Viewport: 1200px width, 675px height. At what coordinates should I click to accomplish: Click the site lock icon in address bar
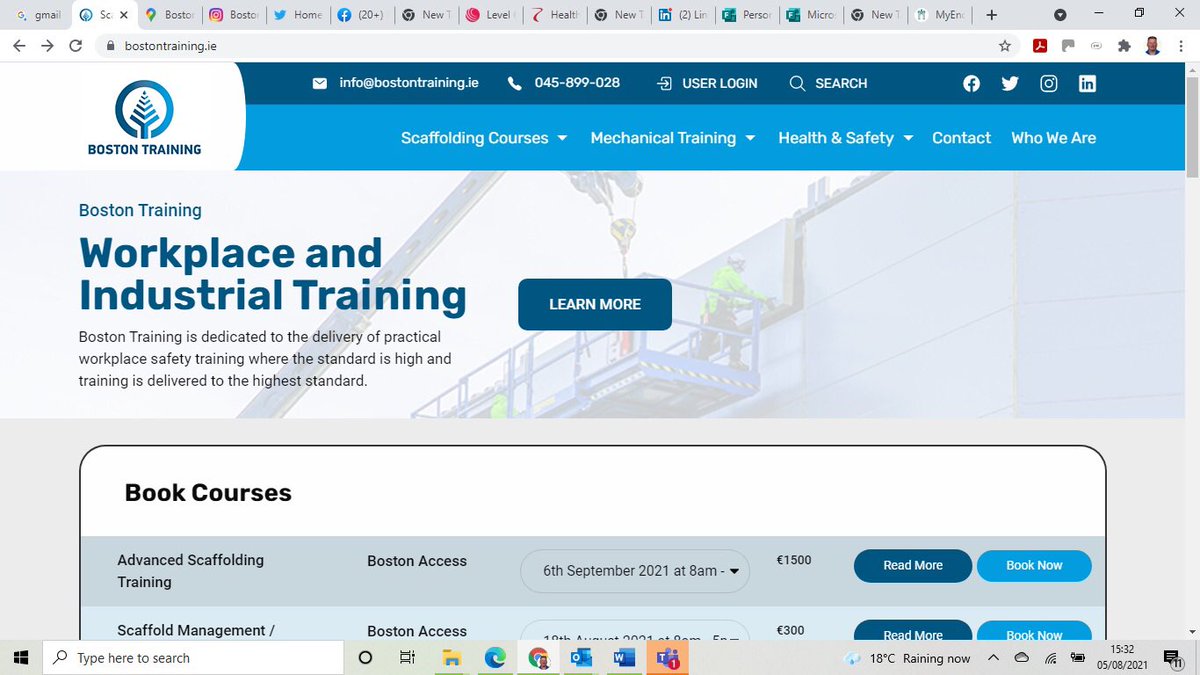(110, 46)
